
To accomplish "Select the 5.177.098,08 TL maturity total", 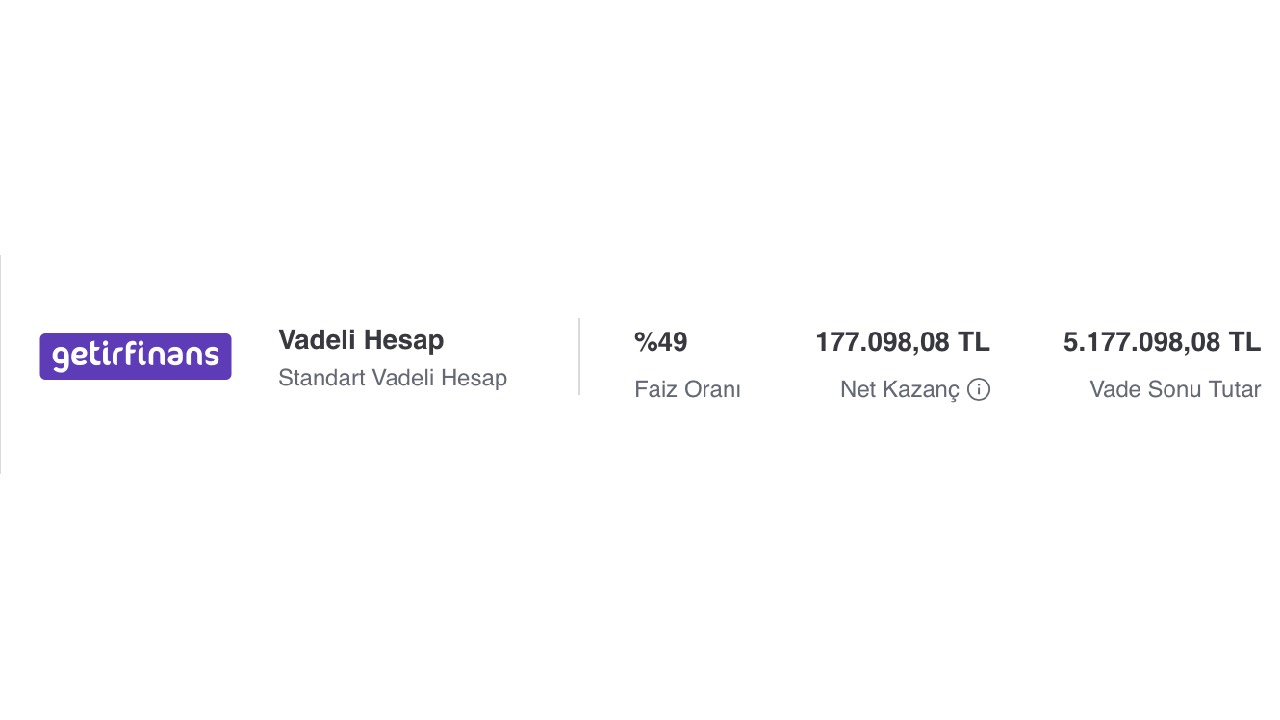I will 1162,342.
